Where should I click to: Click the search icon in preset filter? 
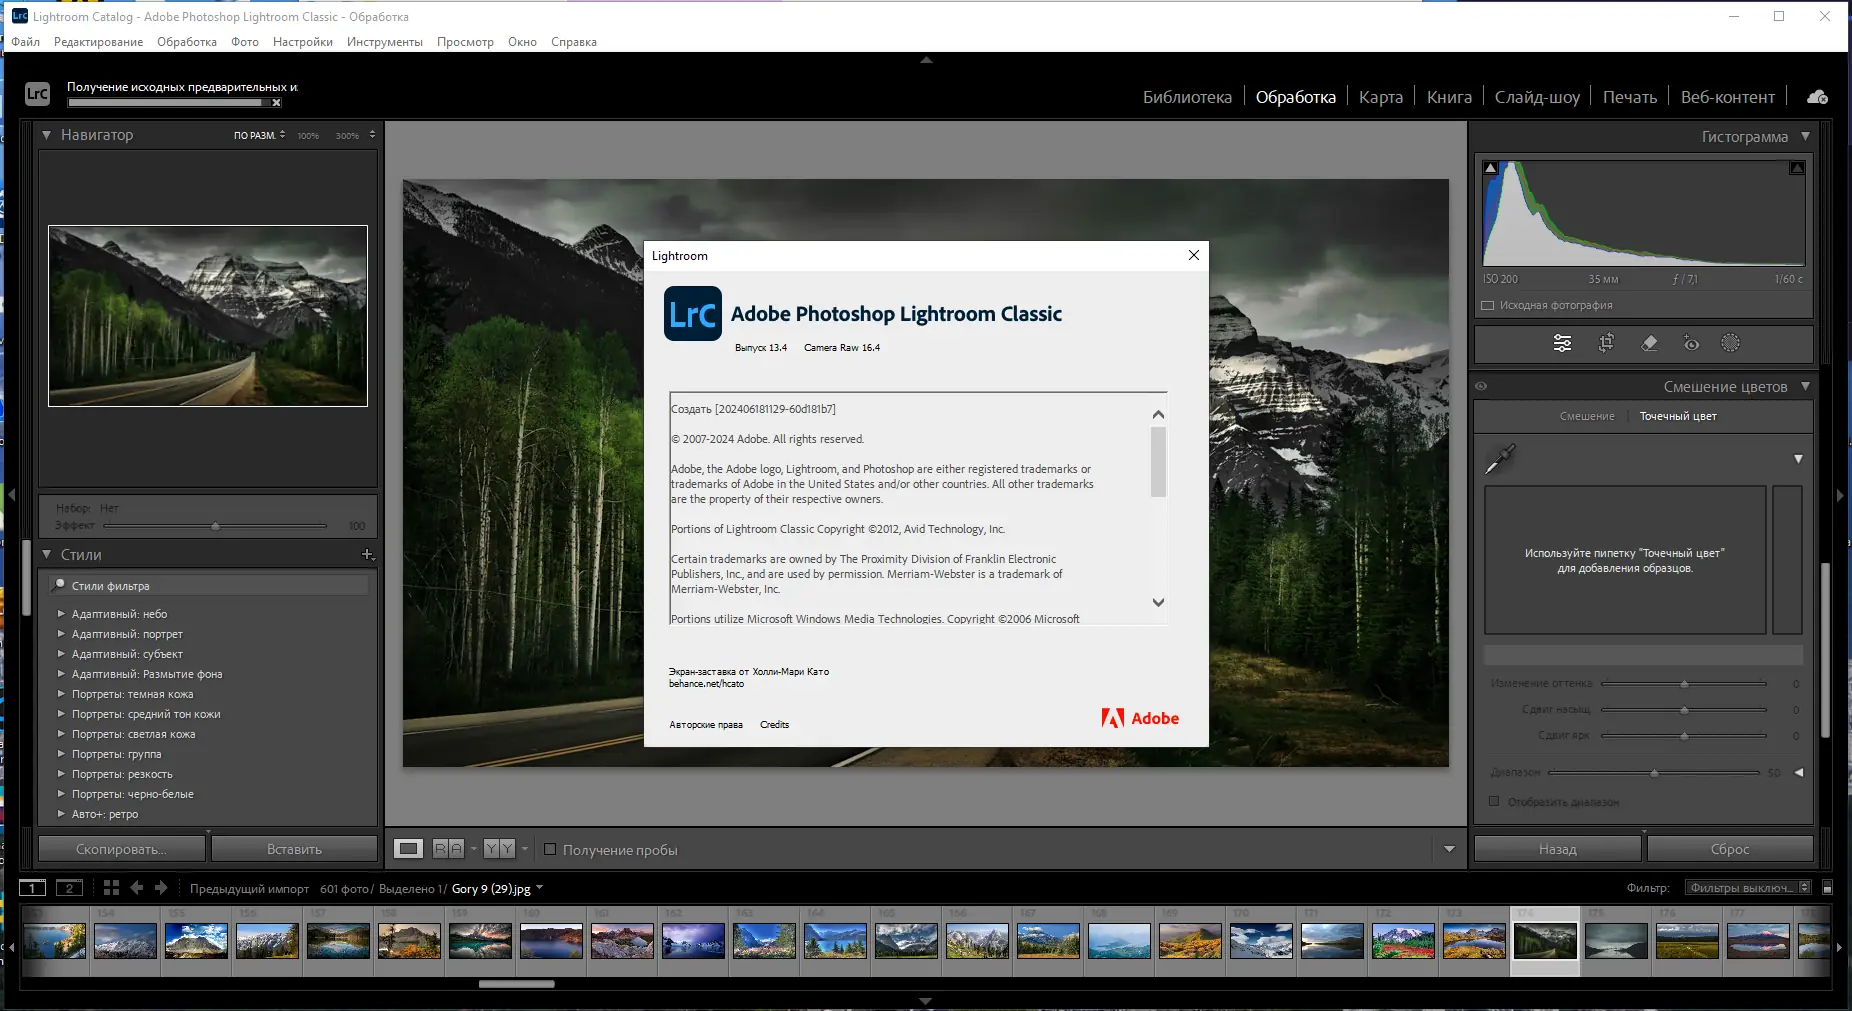pyautogui.click(x=59, y=585)
